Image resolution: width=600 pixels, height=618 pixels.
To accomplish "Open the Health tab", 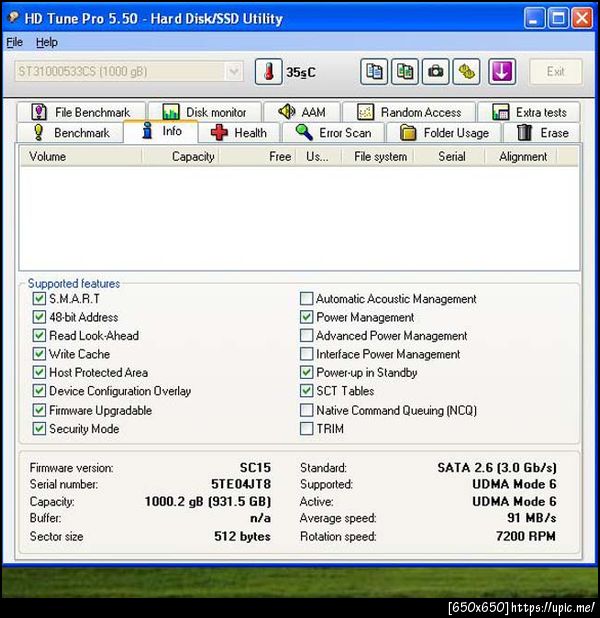I will 239,132.
